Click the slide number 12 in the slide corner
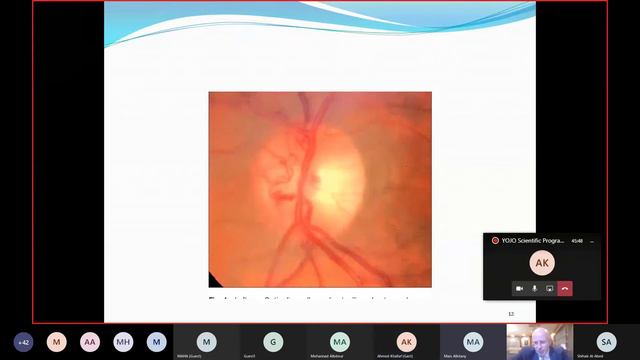 511,314
